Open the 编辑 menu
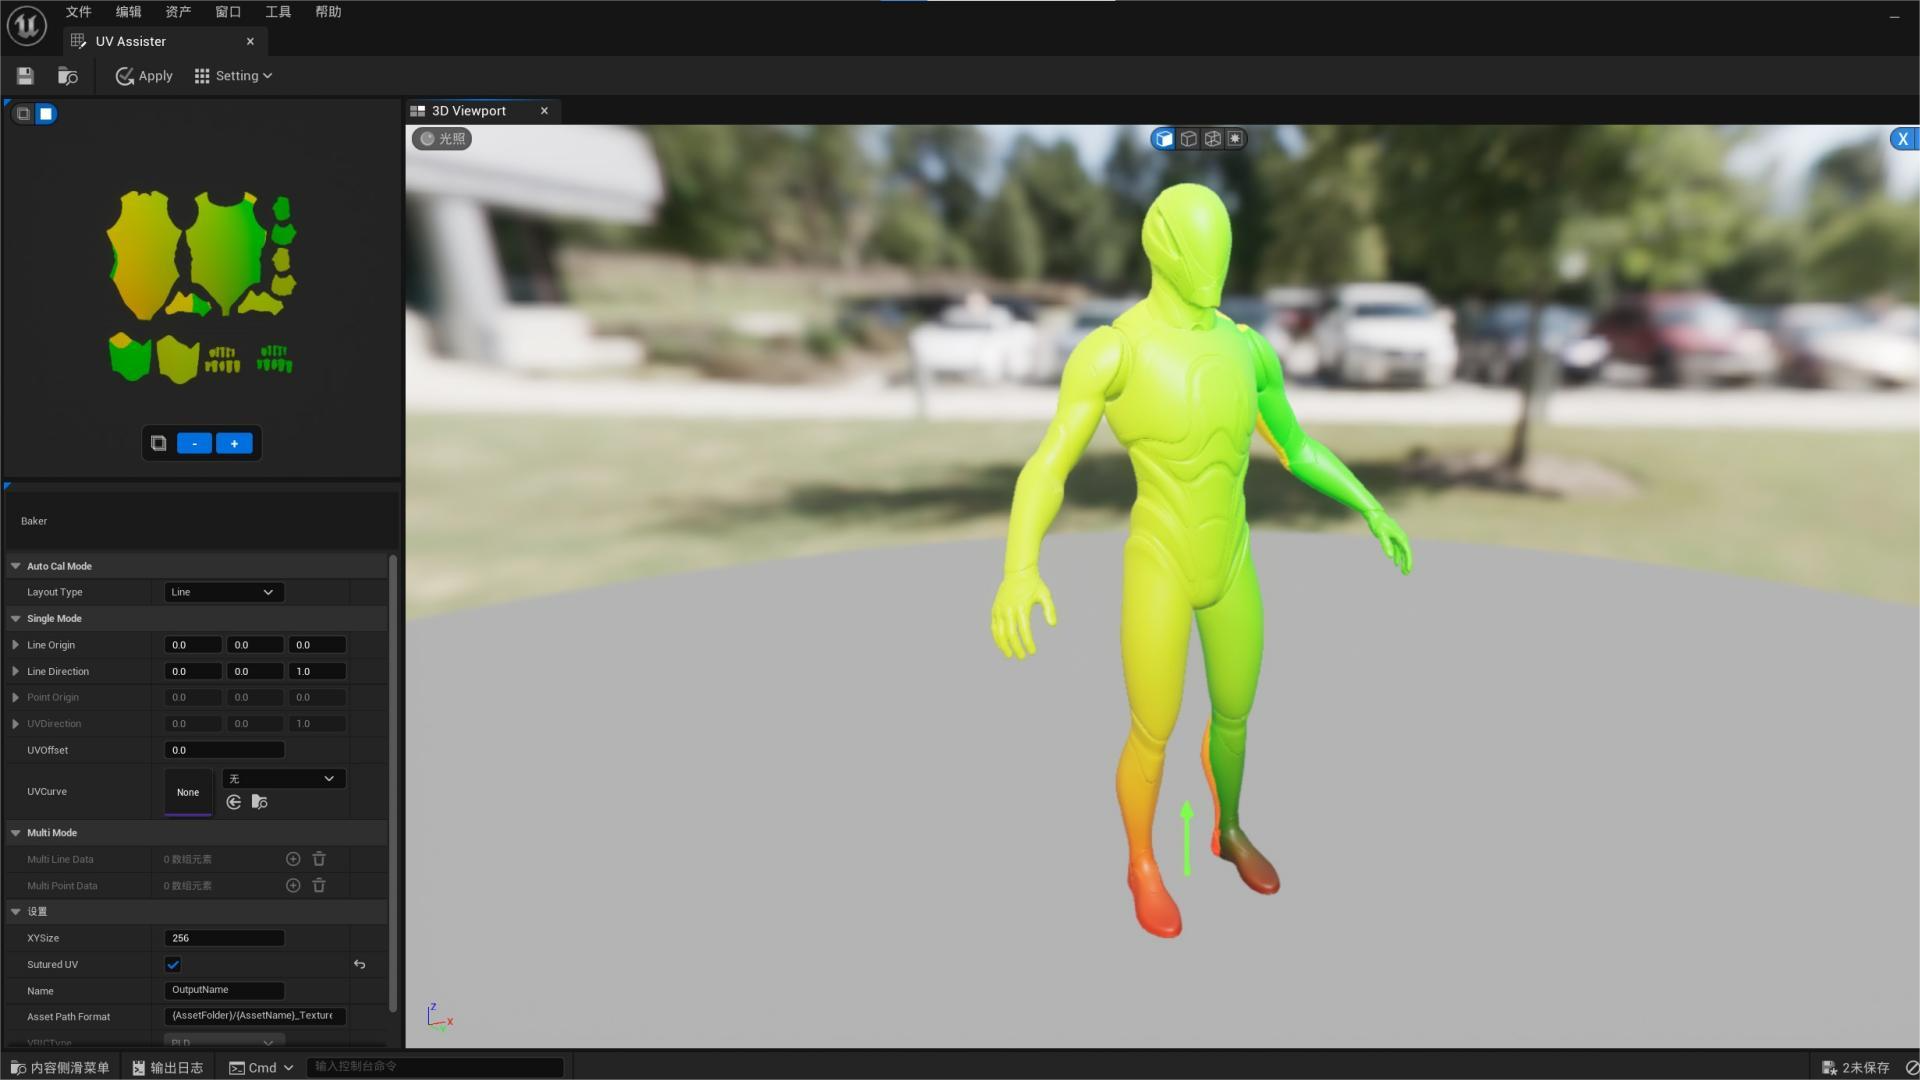1920x1080 pixels. 128,12
